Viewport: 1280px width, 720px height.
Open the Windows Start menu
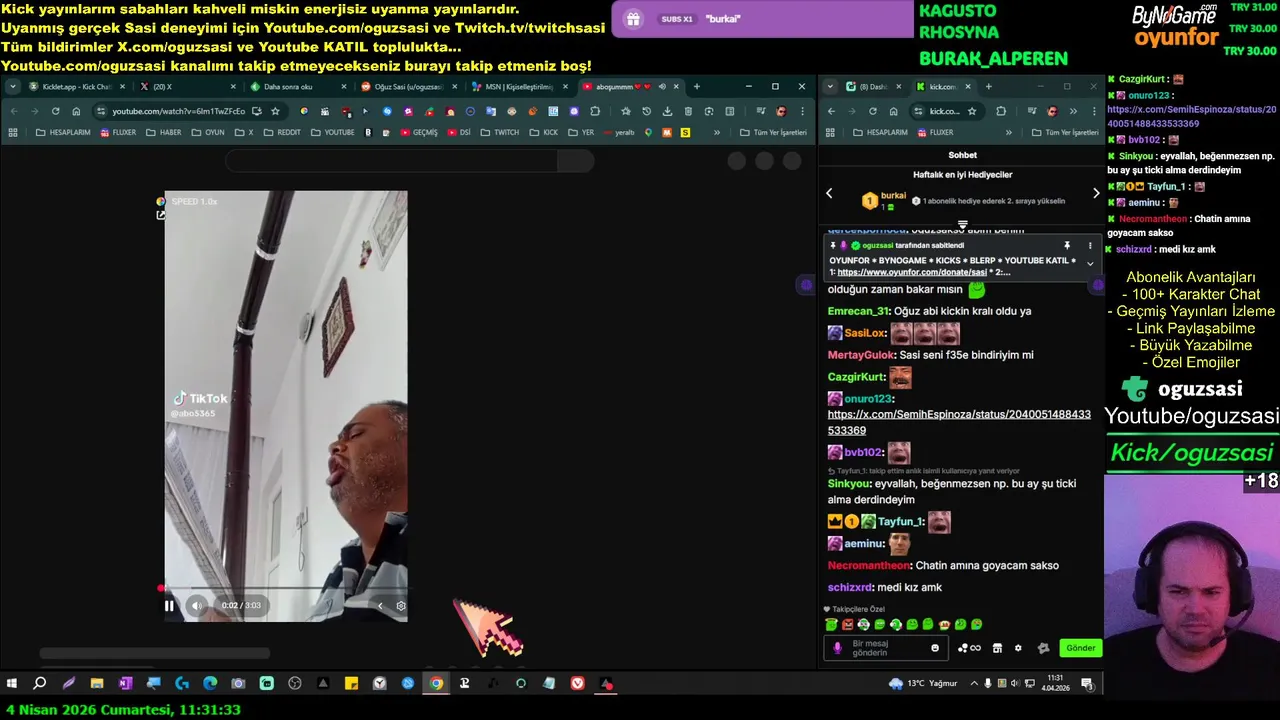pyautogui.click(x=12, y=684)
